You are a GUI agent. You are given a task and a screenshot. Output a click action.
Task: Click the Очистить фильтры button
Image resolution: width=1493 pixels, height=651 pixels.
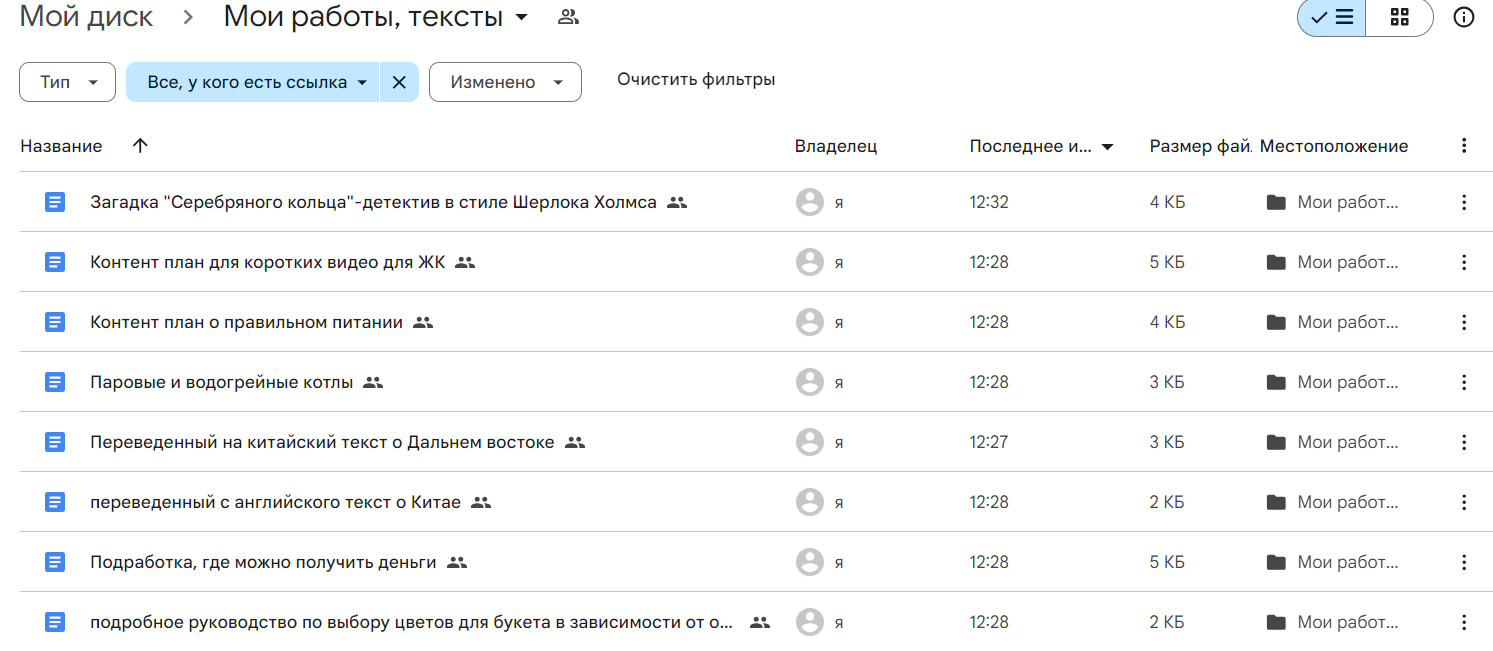[696, 80]
